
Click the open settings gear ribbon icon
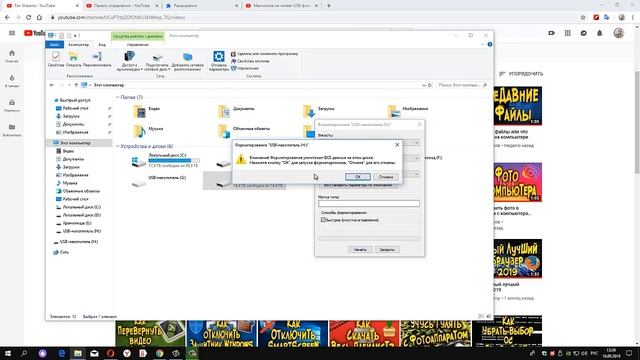tap(219, 61)
